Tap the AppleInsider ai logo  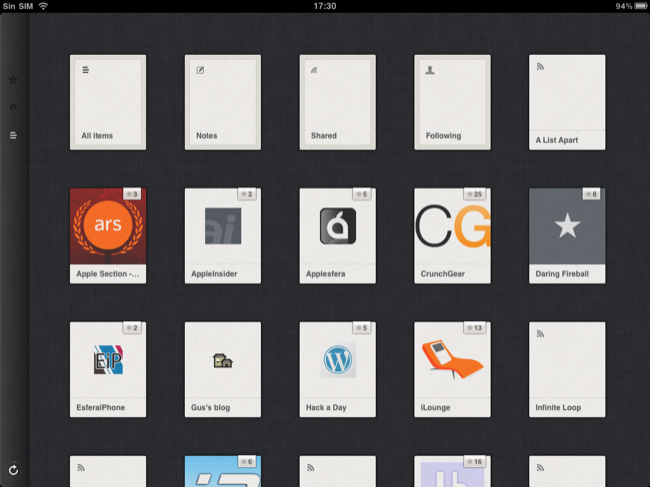click(223, 226)
